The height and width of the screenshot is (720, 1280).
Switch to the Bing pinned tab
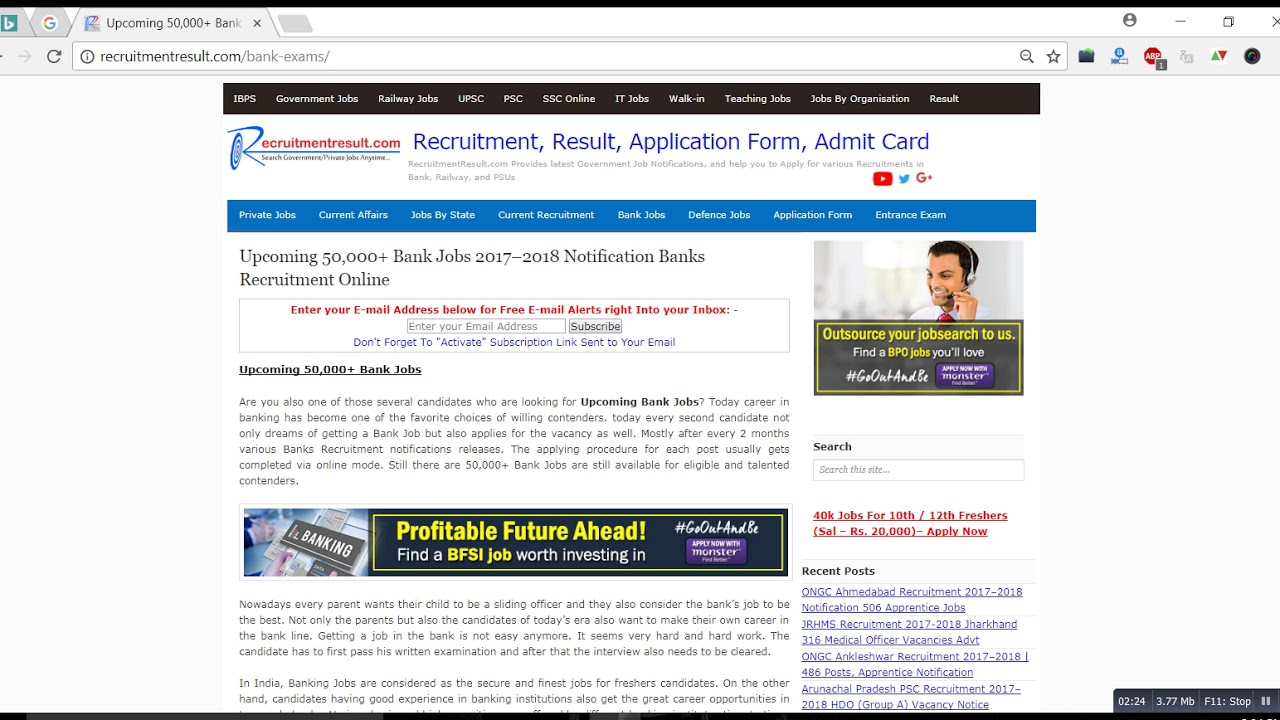click(9, 22)
